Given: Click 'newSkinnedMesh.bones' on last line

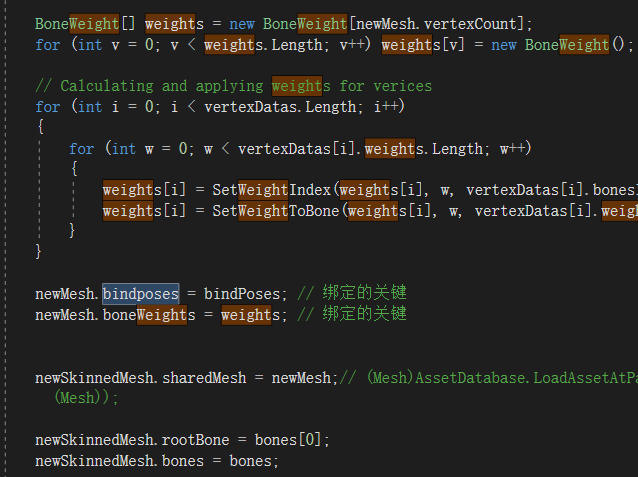Looking at the screenshot, I should tap(119, 461).
